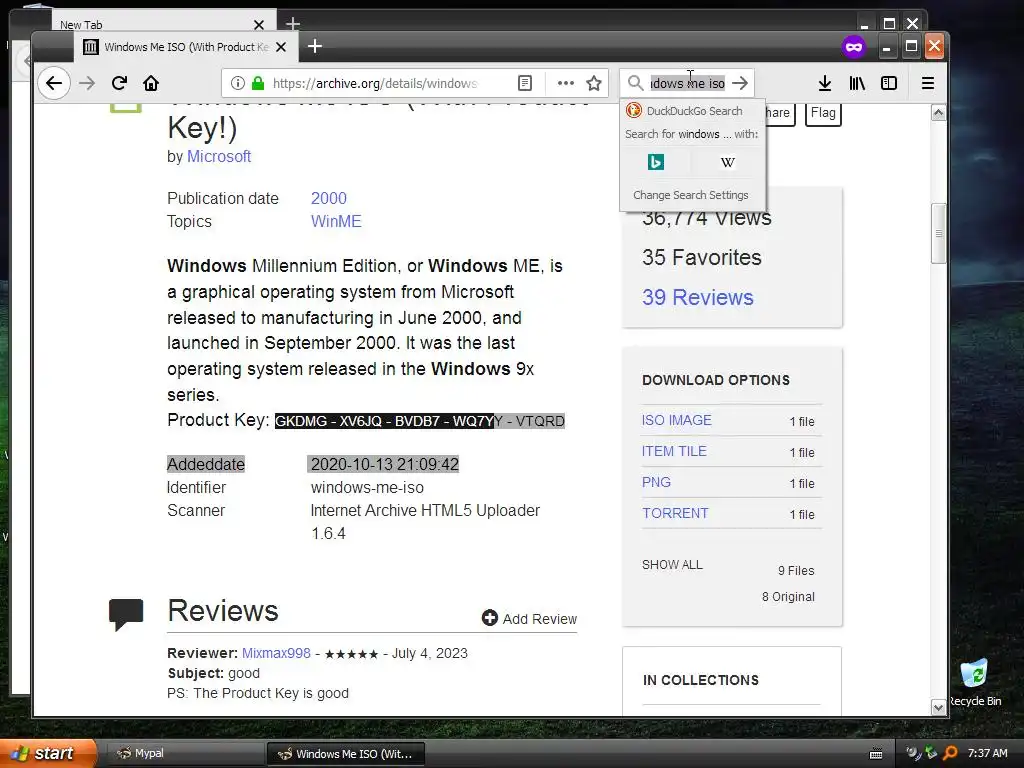The width and height of the screenshot is (1024, 768).
Task: Click the Addeddate value 2020-10-13 21:09:42
Action: [x=385, y=464]
